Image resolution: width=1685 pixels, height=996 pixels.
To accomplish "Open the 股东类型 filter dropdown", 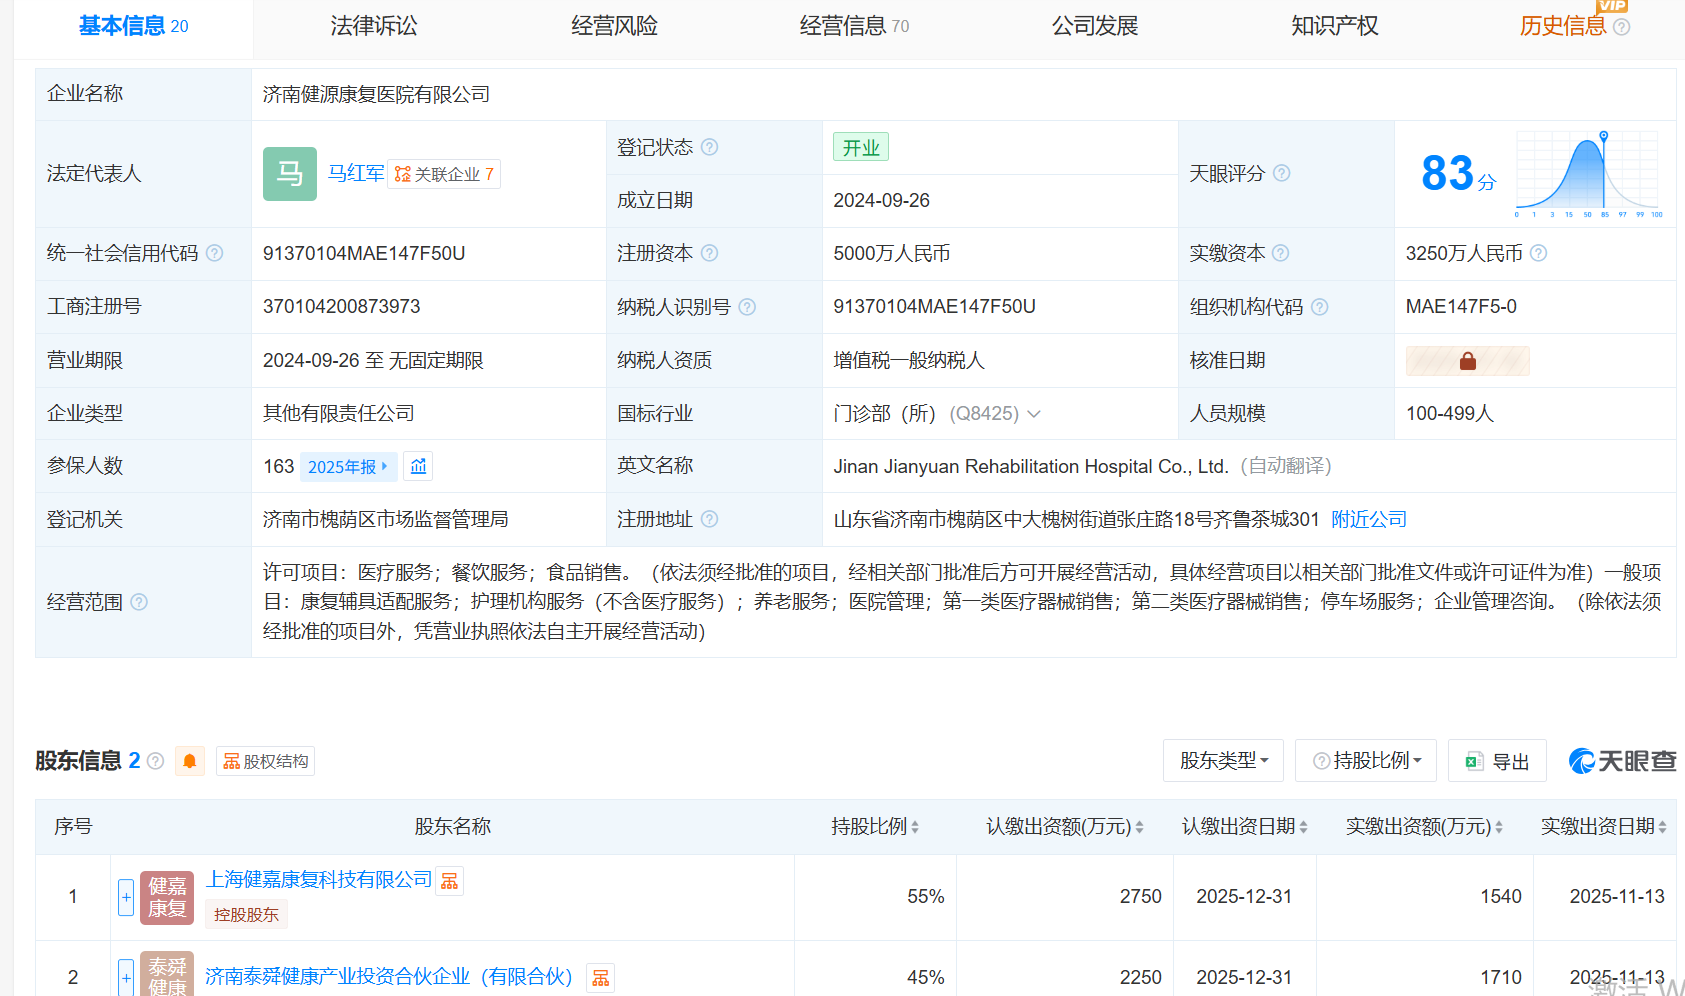I will point(1224,761).
